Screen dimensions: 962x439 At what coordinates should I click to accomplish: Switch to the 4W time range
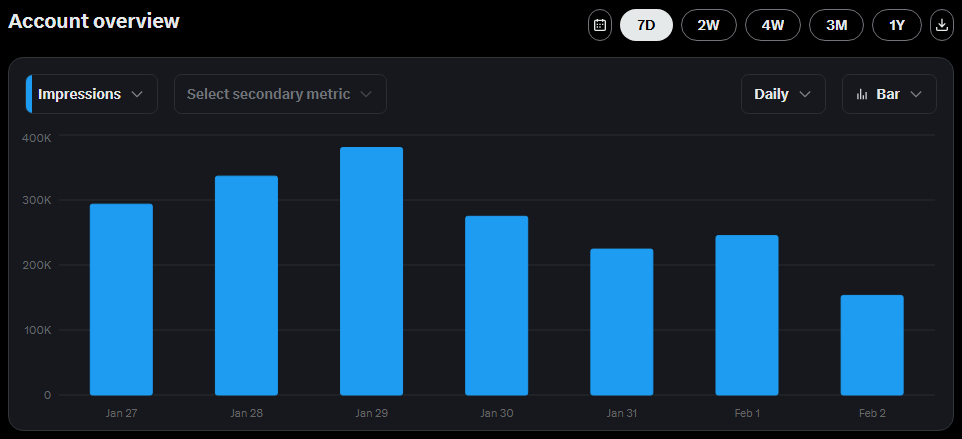[773, 25]
